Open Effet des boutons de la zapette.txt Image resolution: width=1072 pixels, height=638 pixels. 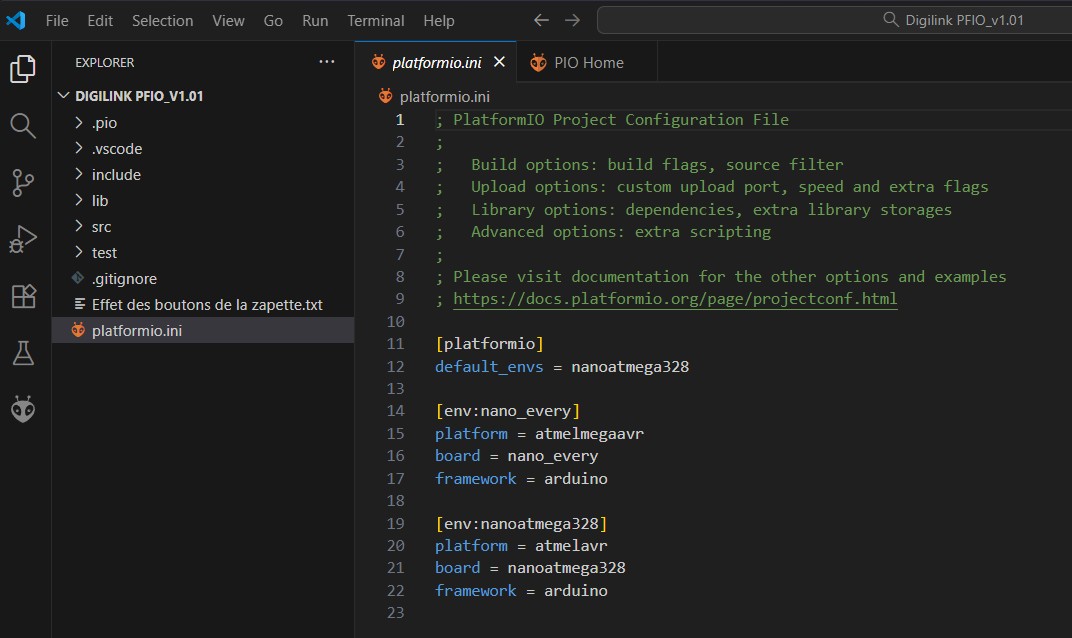(206, 305)
